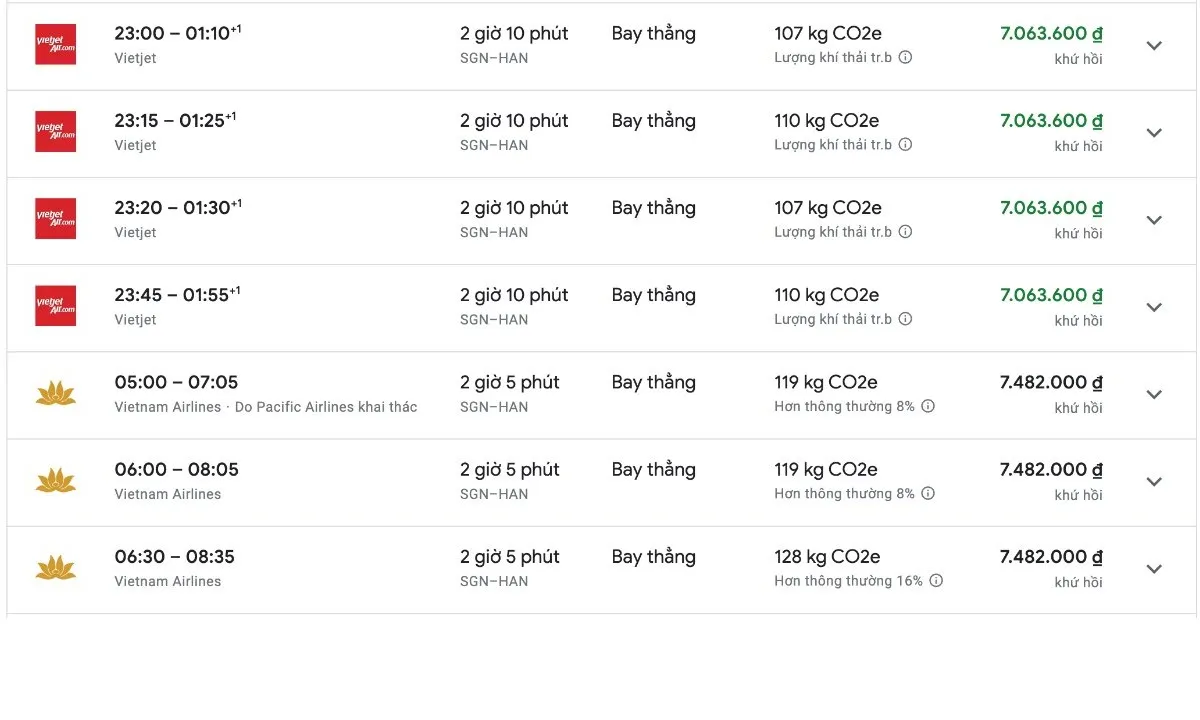Open emissions info icon on 23:20 flight
1200x720 pixels.
(905, 232)
